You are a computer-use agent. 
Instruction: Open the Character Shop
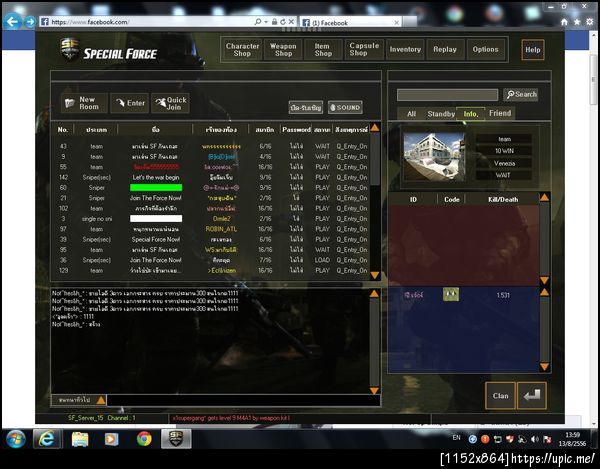click(x=242, y=50)
